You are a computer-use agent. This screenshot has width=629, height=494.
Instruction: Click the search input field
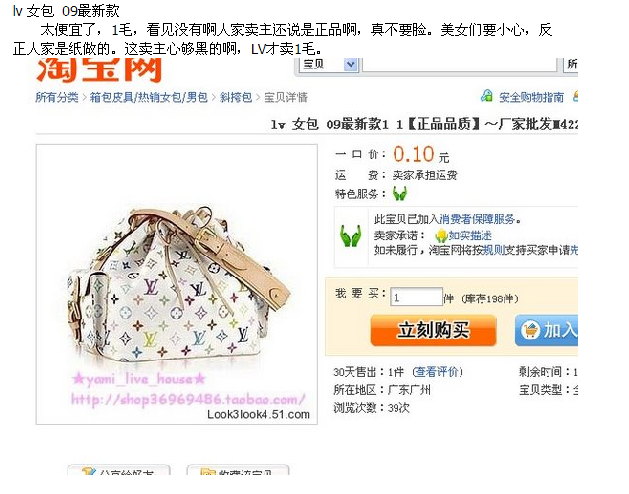[460, 64]
